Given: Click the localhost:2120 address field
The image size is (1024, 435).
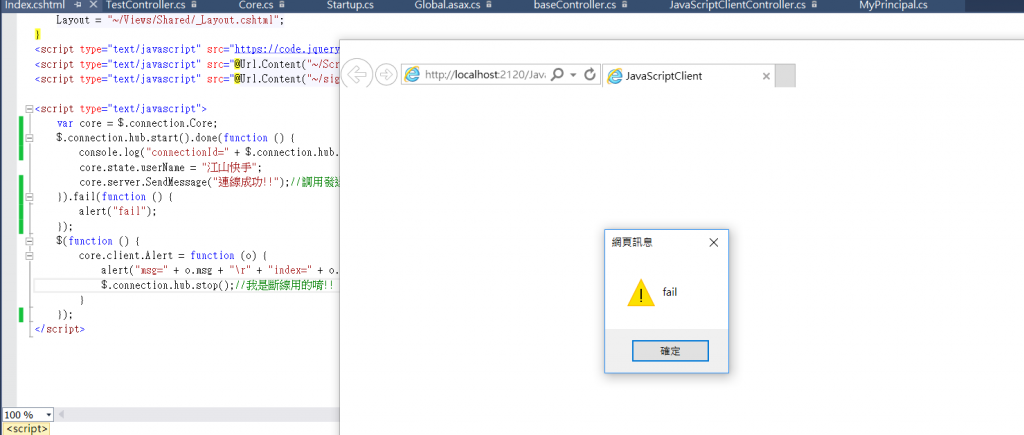Looking at the screenshot, I should [x=485, y=75].
